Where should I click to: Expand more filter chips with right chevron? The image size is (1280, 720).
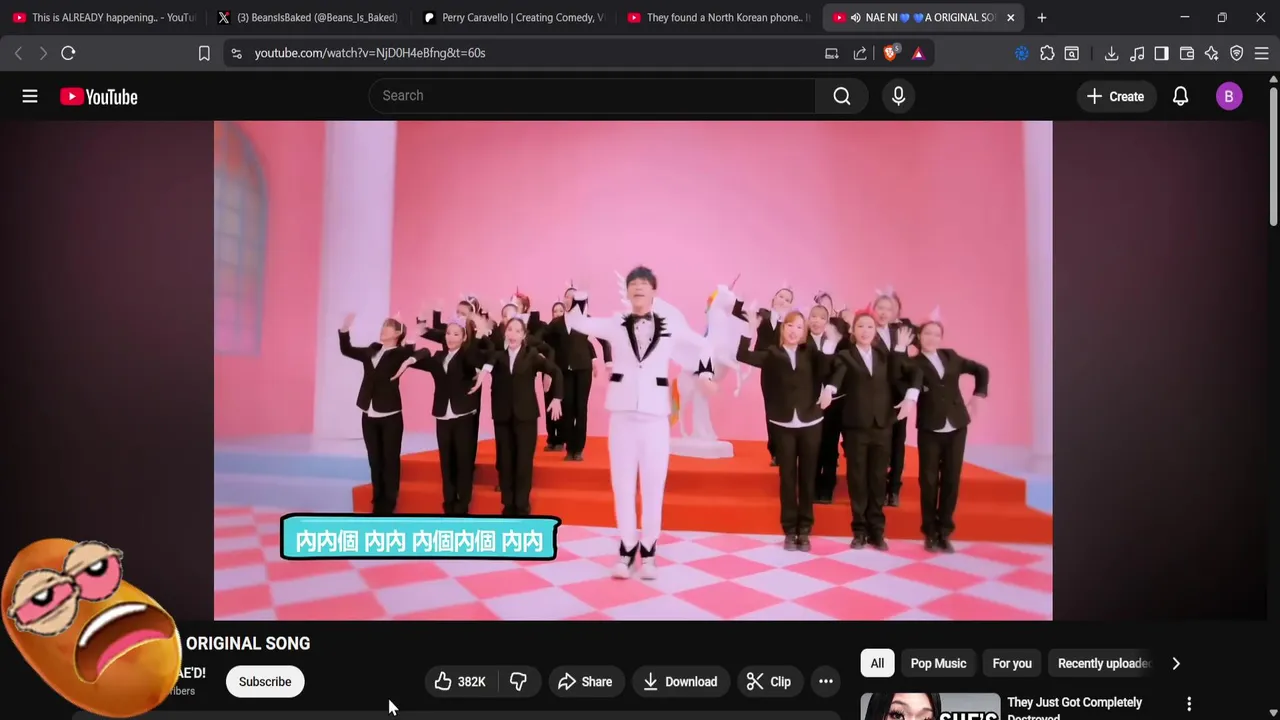[1176, 663]
